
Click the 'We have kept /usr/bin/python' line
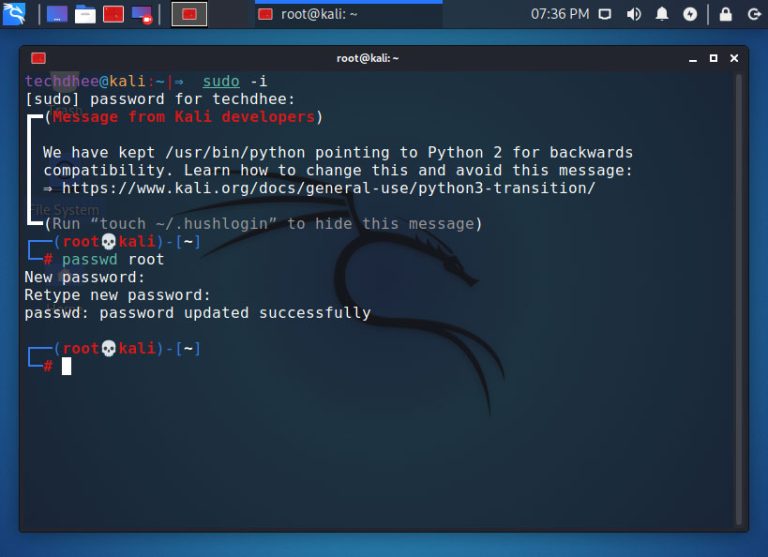tap(338, 152)
